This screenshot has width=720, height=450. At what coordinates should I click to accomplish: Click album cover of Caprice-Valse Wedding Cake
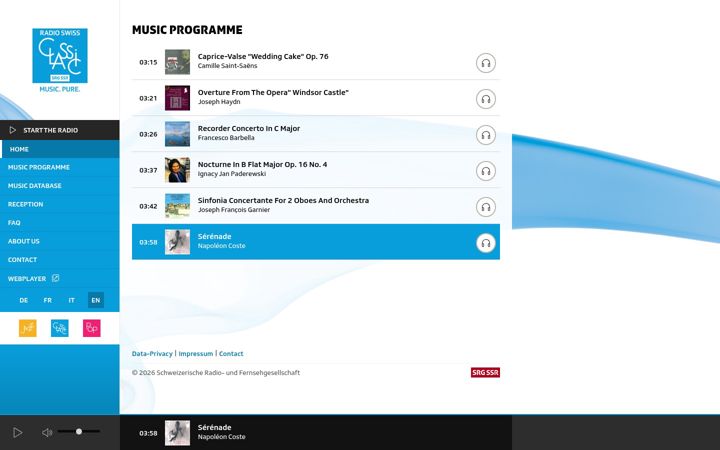click(177, 62)
